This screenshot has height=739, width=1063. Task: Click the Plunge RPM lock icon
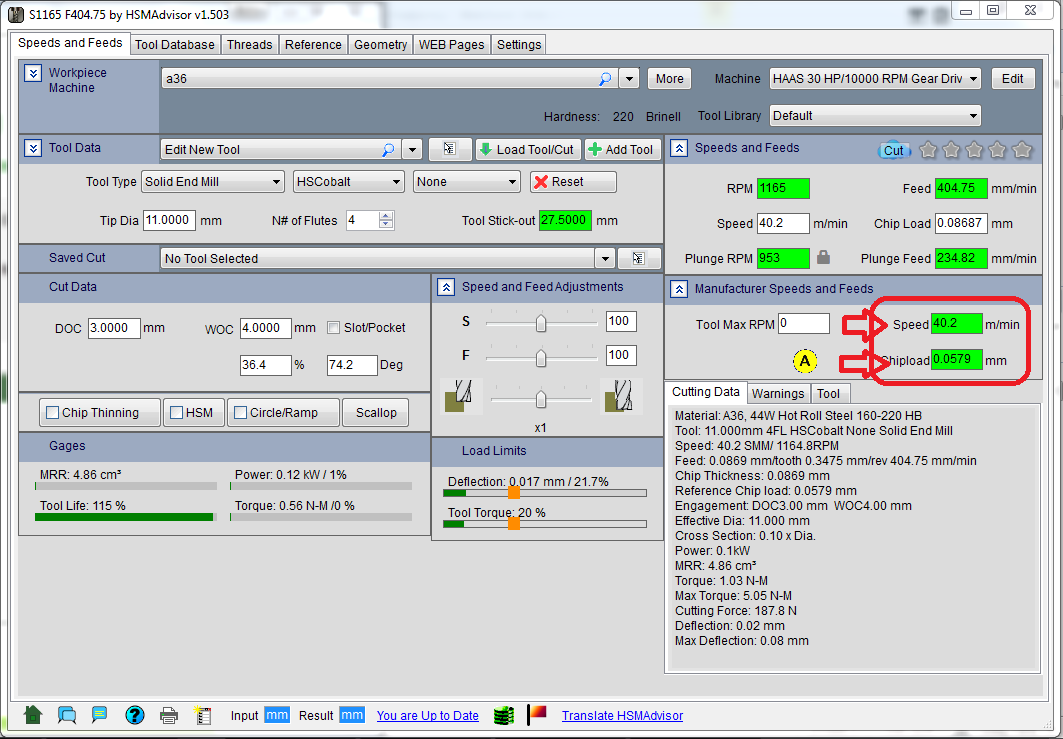(823, 258)
